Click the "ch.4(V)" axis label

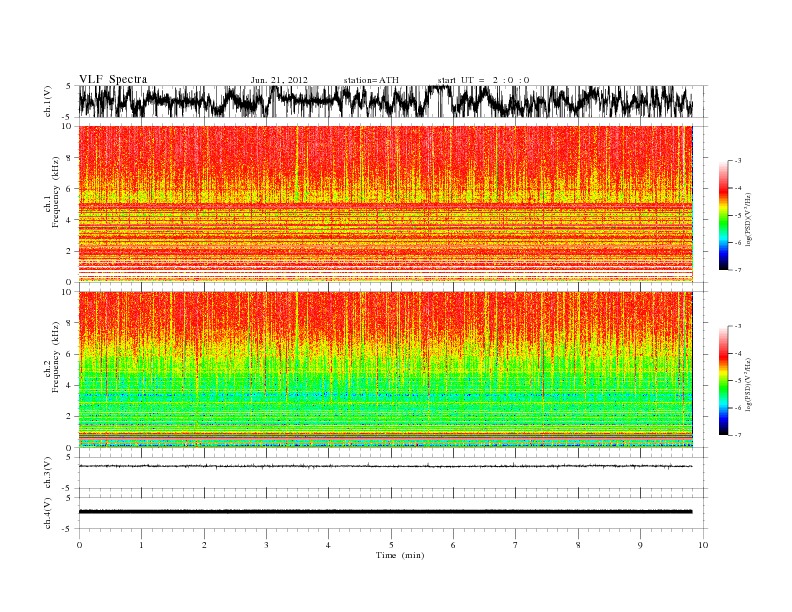(x=48, y=513)
